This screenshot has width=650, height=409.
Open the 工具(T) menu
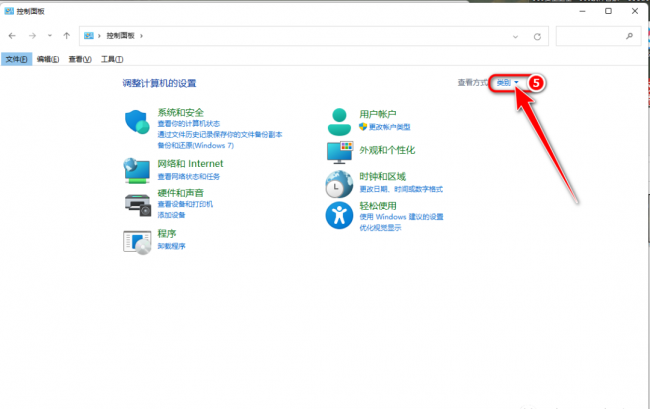point(112,59)
